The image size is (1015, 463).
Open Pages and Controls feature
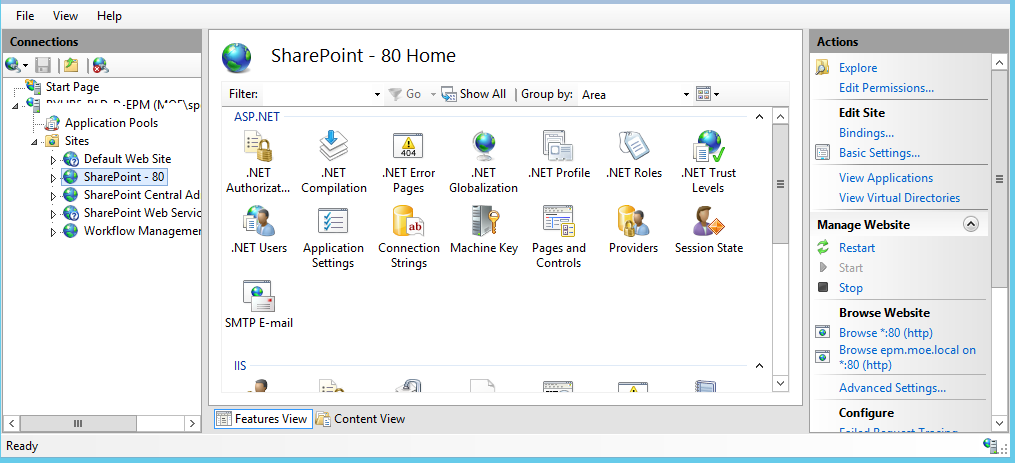pos(559,221)
